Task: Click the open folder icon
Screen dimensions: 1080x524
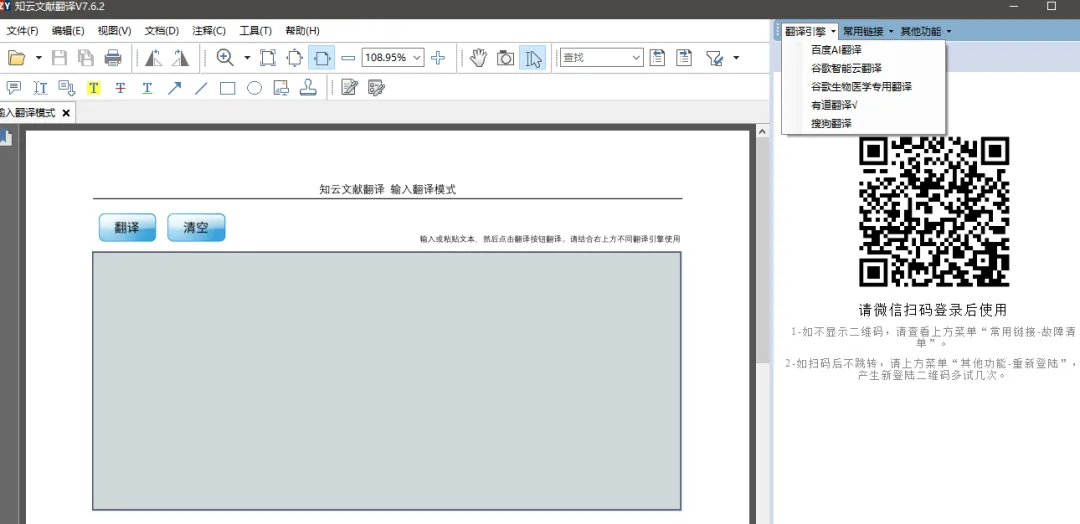Action: pyautogui.click(x=16, y=59)
